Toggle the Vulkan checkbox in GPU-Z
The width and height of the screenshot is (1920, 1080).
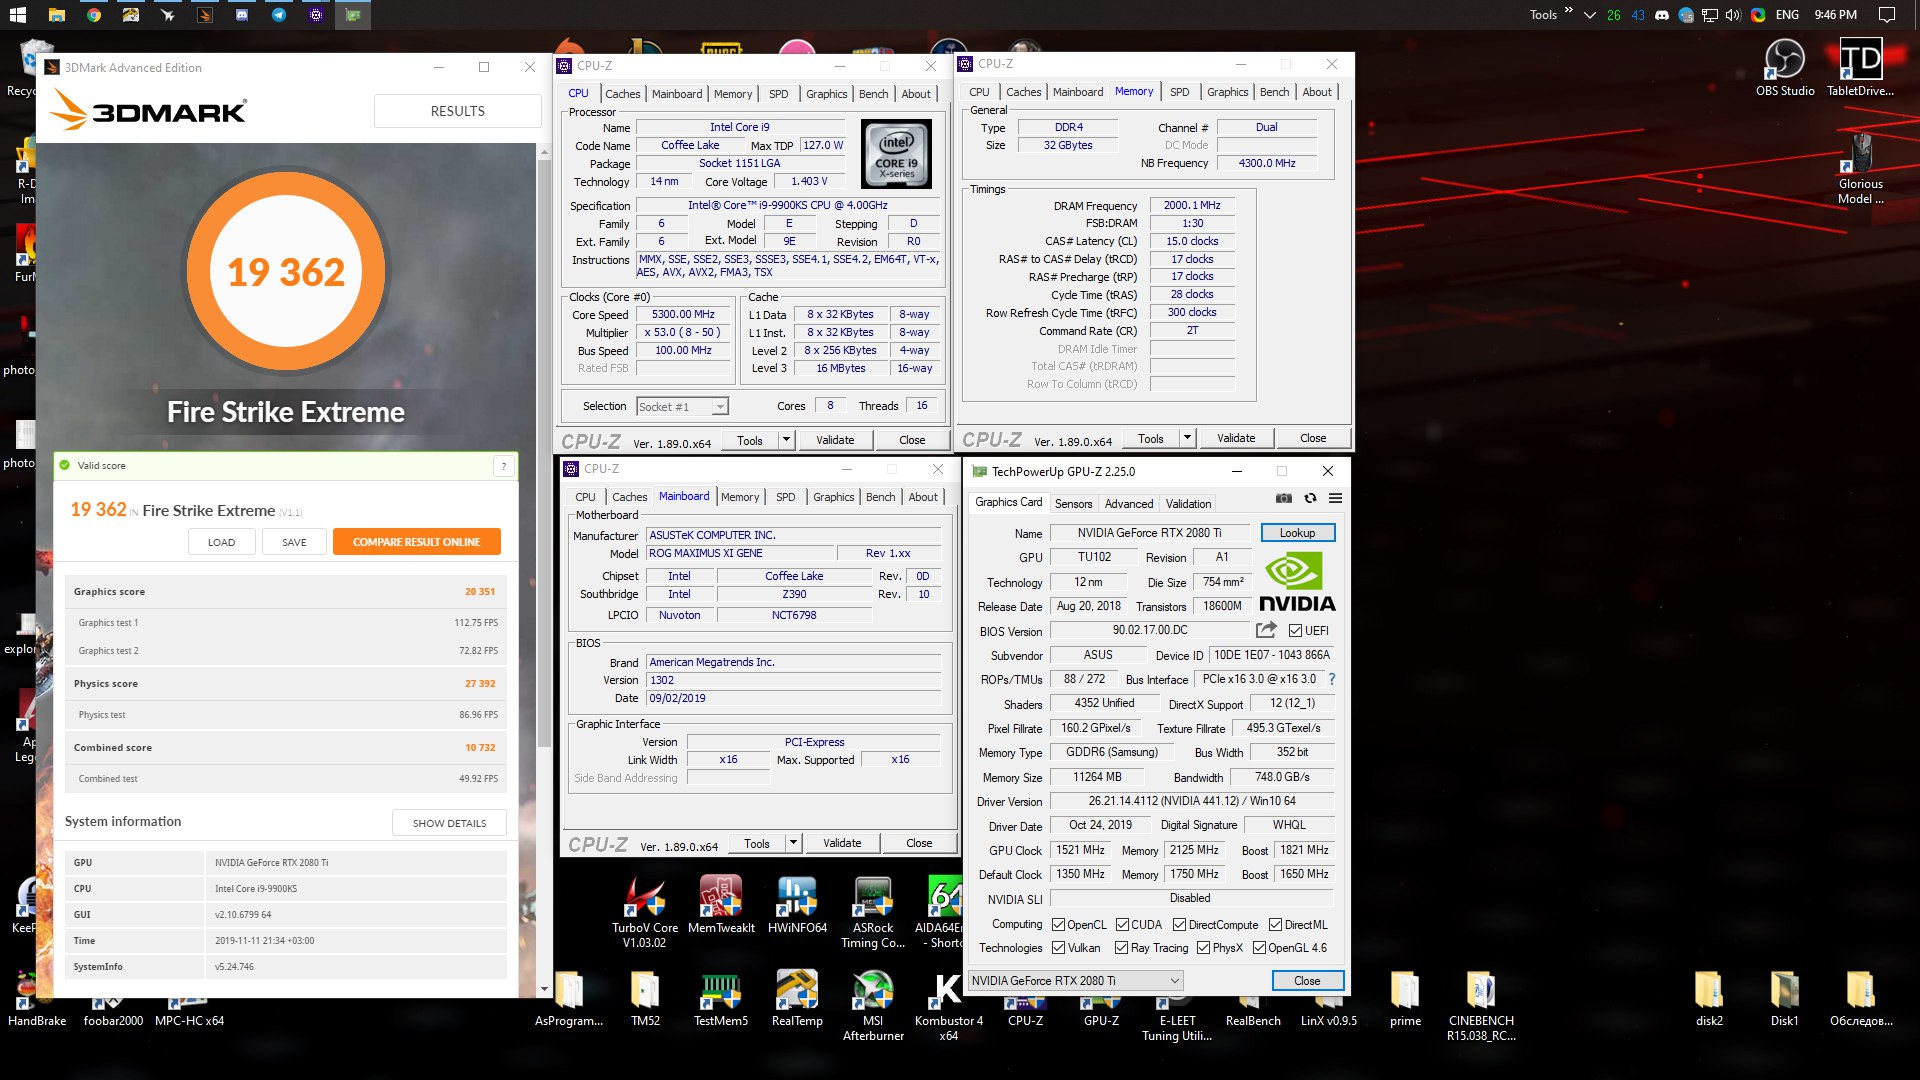coord(1058,948)
